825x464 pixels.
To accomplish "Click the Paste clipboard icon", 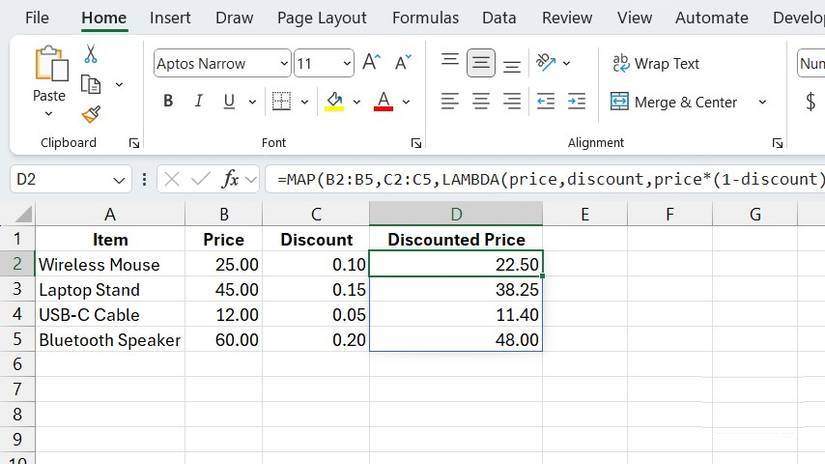I will coord(51,63).
